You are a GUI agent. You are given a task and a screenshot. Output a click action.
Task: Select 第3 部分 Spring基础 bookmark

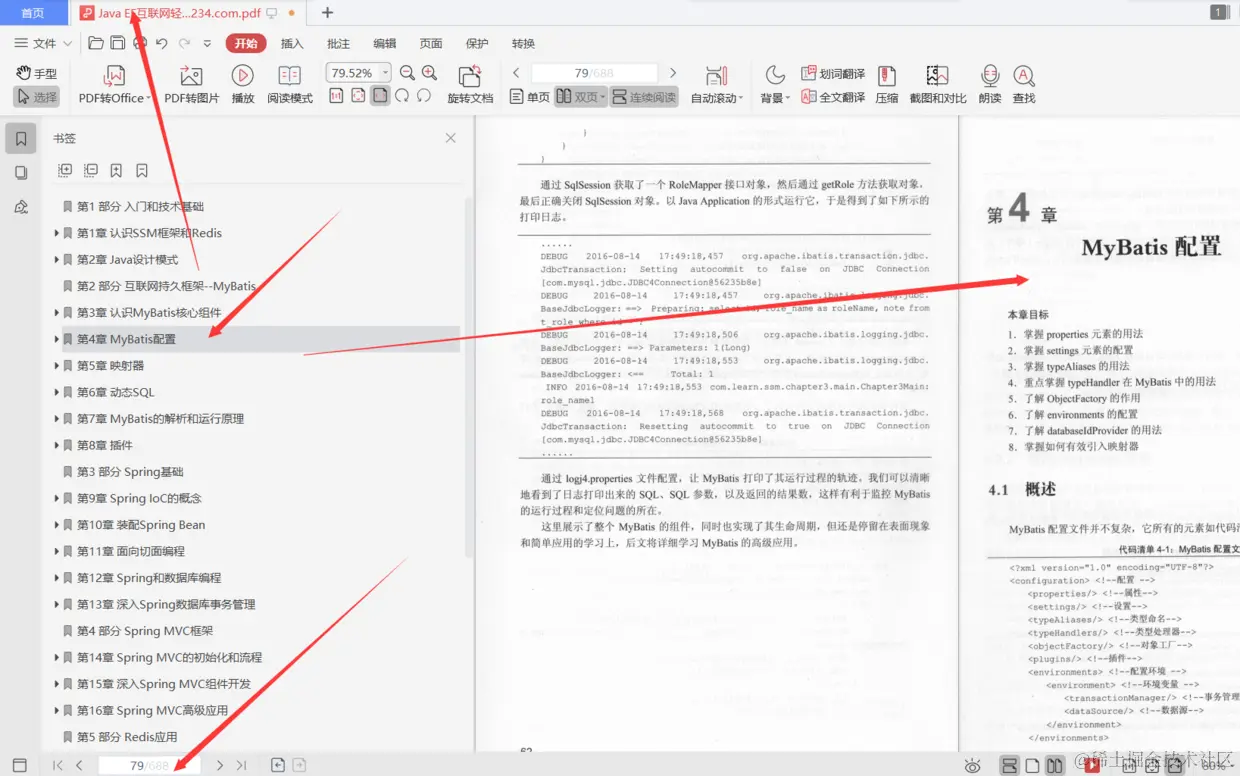130,472
